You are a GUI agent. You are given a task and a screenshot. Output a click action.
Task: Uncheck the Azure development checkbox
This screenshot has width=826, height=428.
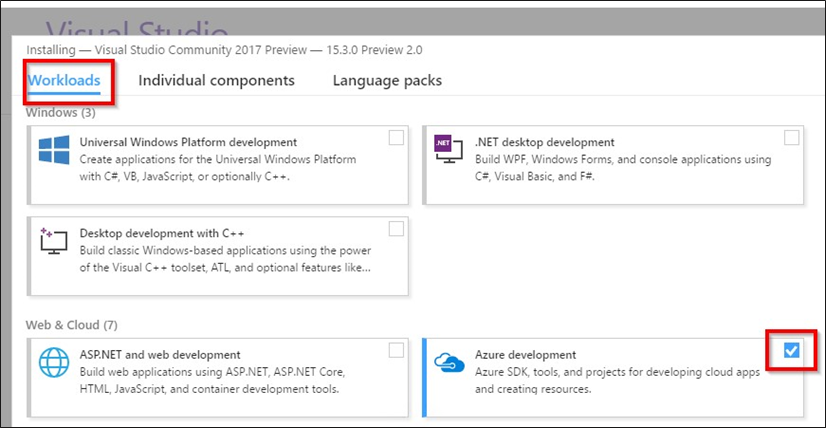click(792, 350)
